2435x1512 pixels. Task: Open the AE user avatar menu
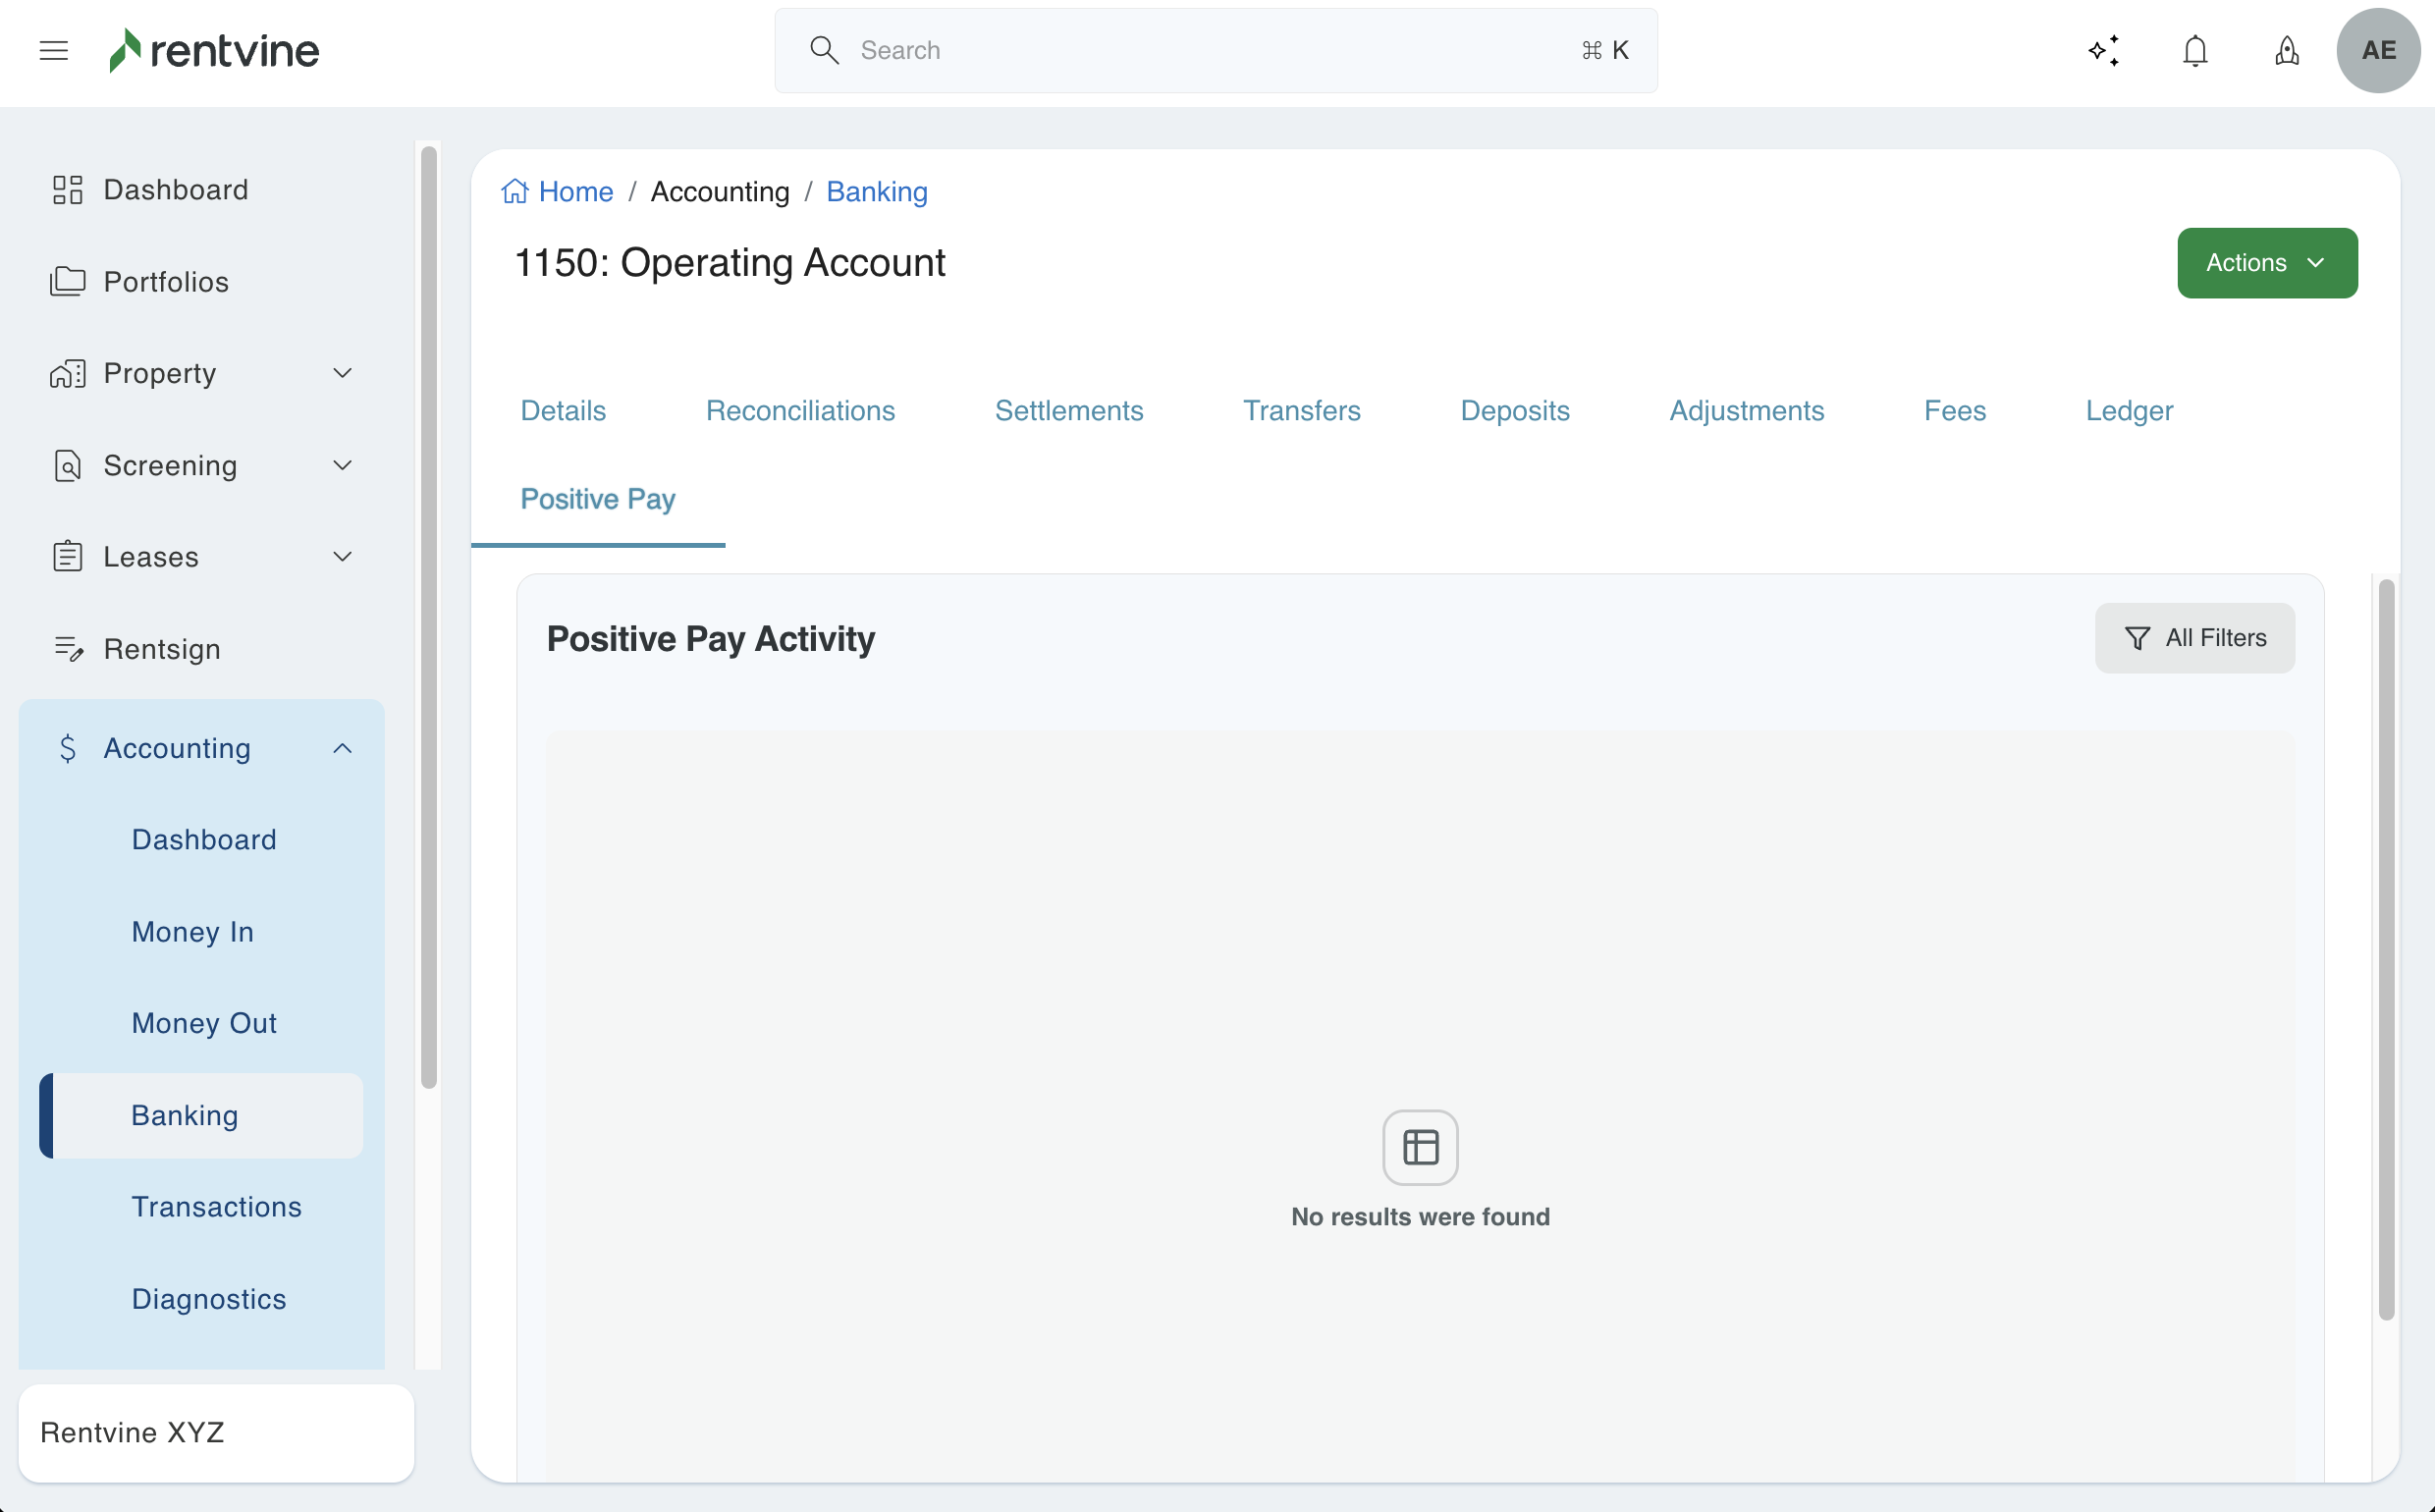[x=2377, y=50]
